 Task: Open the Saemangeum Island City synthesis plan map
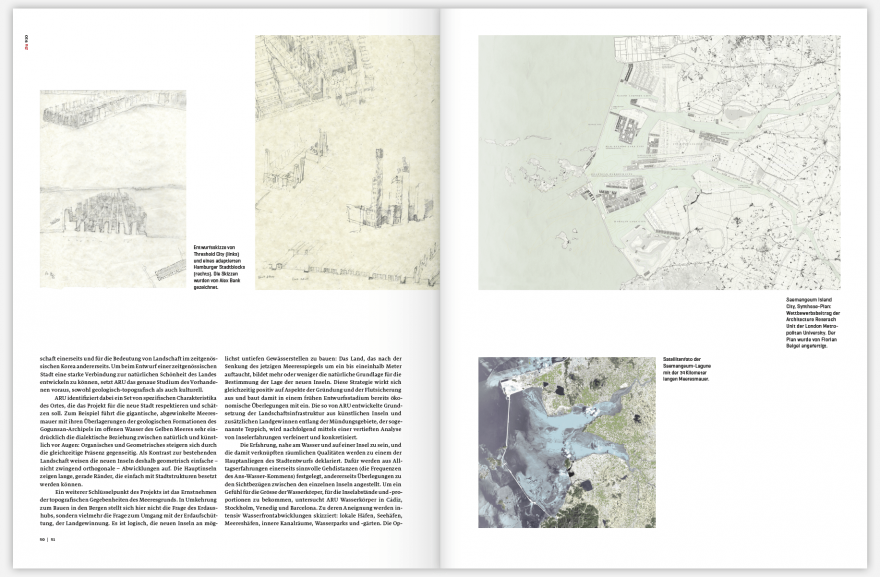[x=659, y=163]
